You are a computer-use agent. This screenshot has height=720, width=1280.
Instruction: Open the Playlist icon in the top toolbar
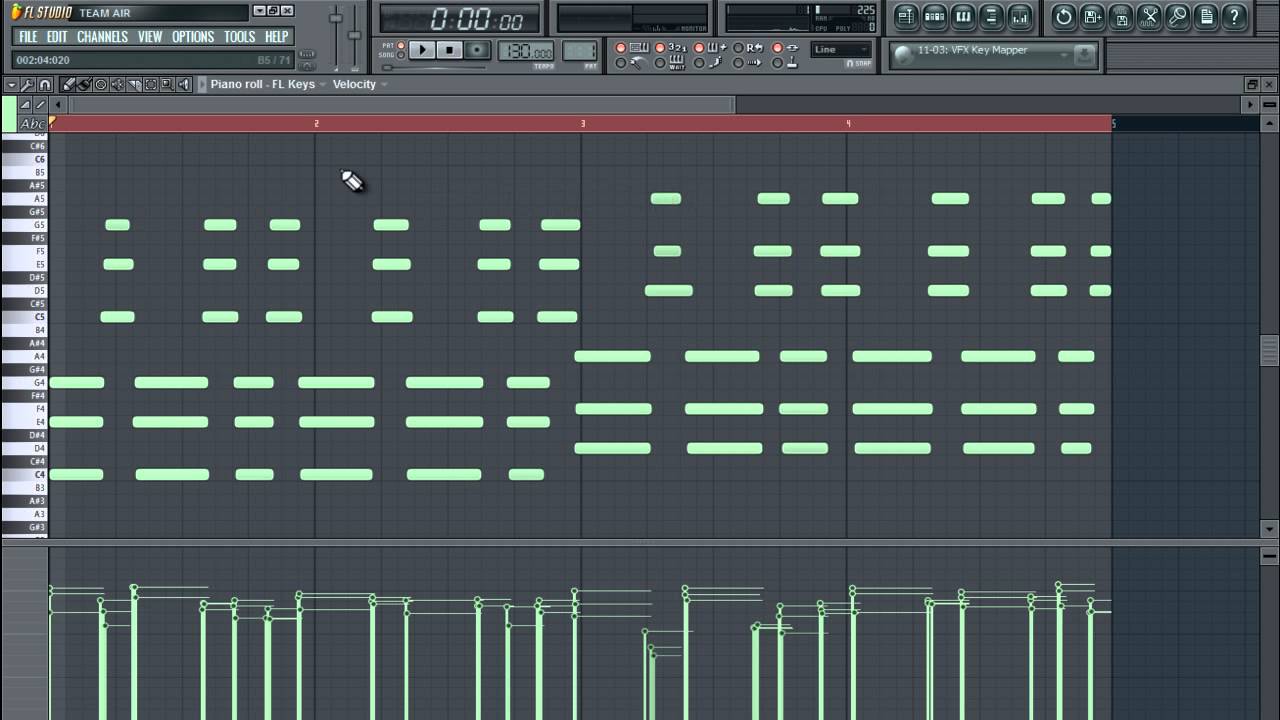[905, 17]
